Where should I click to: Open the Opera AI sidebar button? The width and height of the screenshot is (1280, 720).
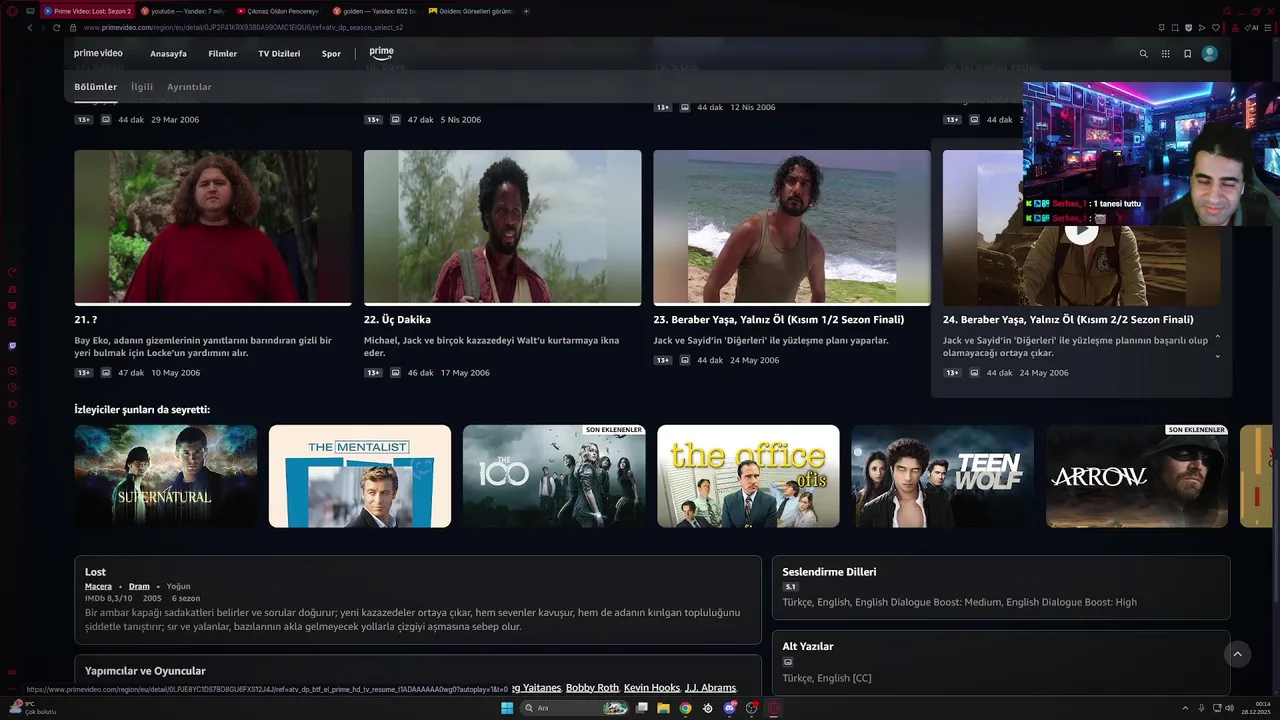pyautogui.click(x=1252, y=28)
